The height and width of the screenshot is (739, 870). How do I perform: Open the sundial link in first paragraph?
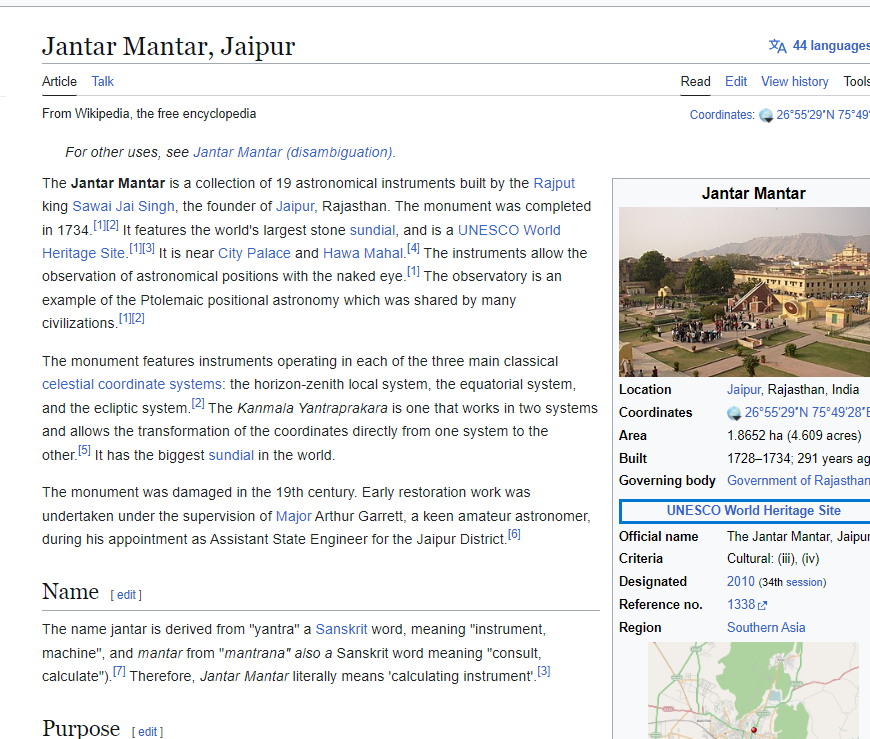point(372,230)
